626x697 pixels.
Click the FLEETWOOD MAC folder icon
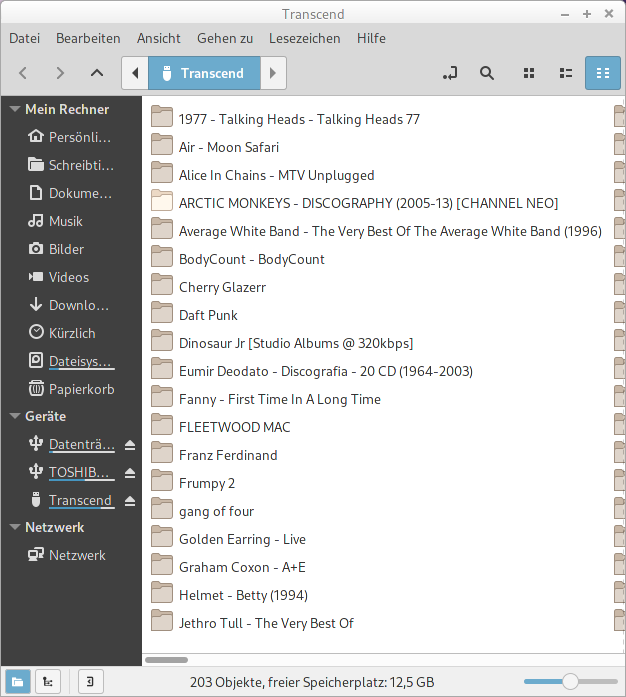[x=162, y=425]
